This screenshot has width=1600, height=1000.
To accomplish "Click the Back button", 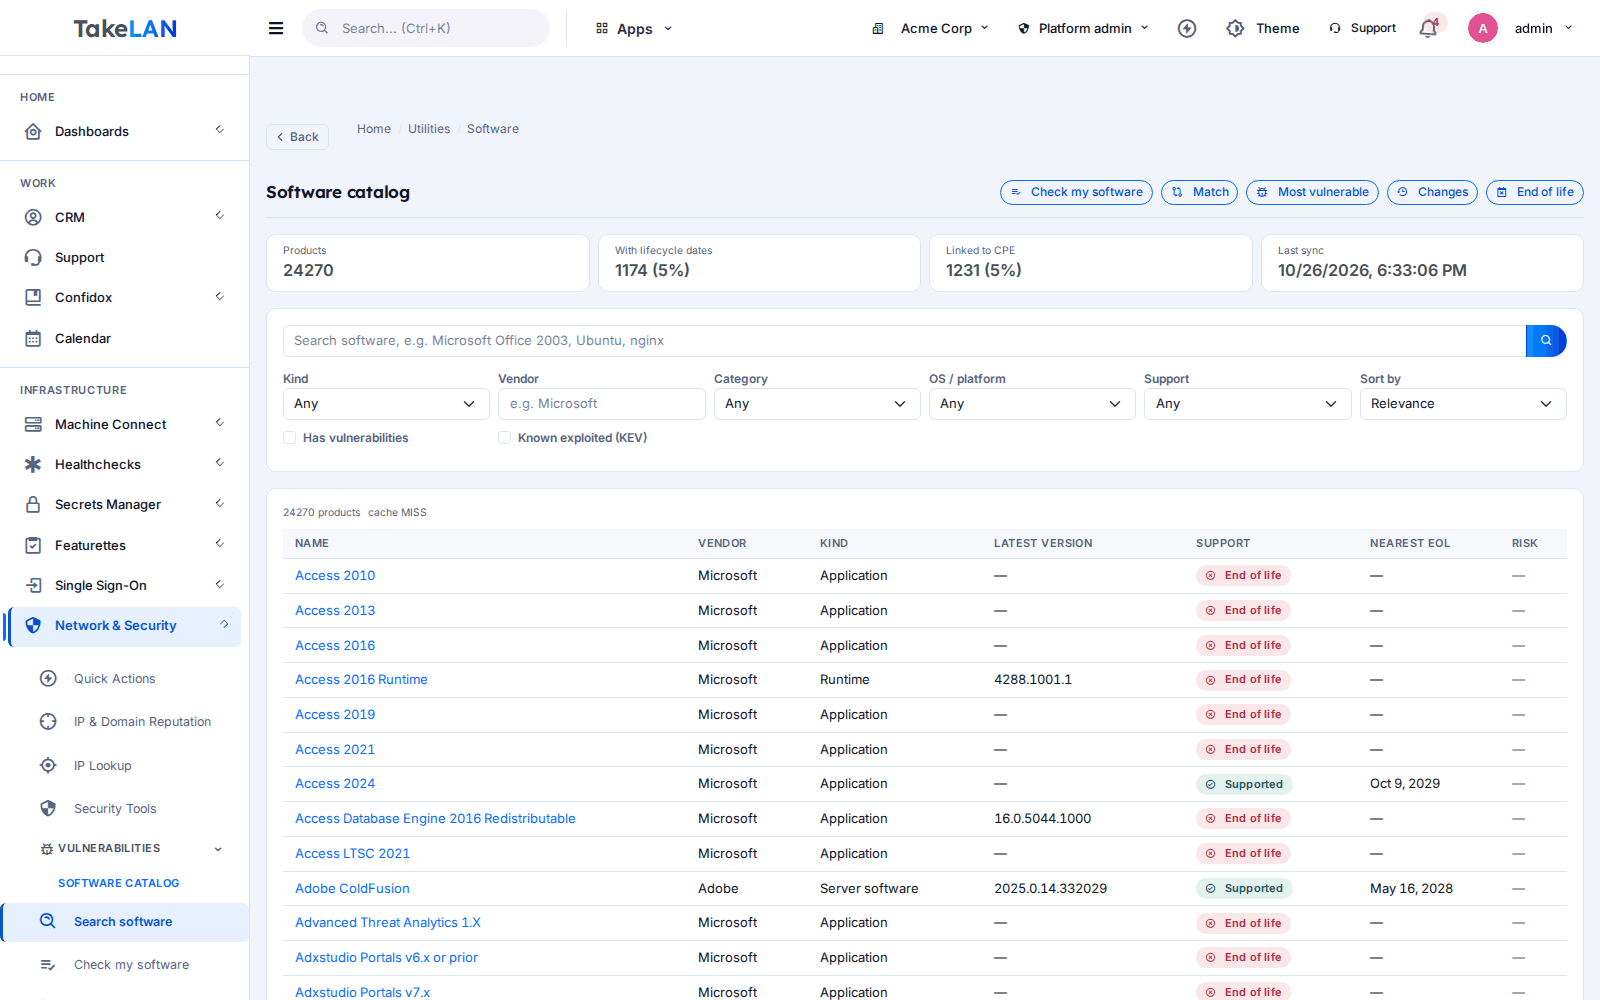I will pyautogui.click(x=297, y=137).
